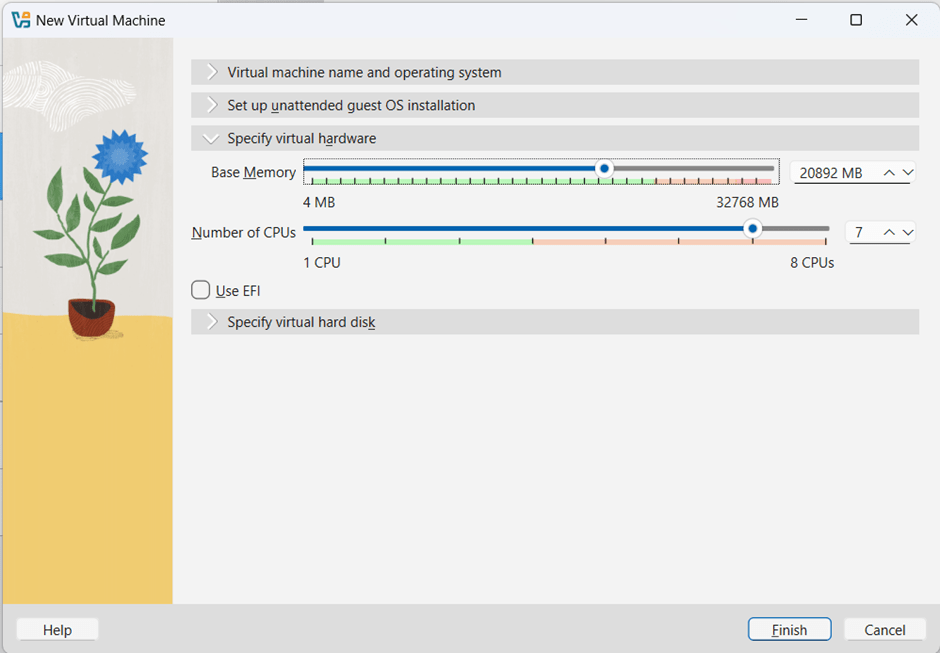Minimize the New Virtual Machine window
Screen dimensions: 940x653
coord(801,20)
